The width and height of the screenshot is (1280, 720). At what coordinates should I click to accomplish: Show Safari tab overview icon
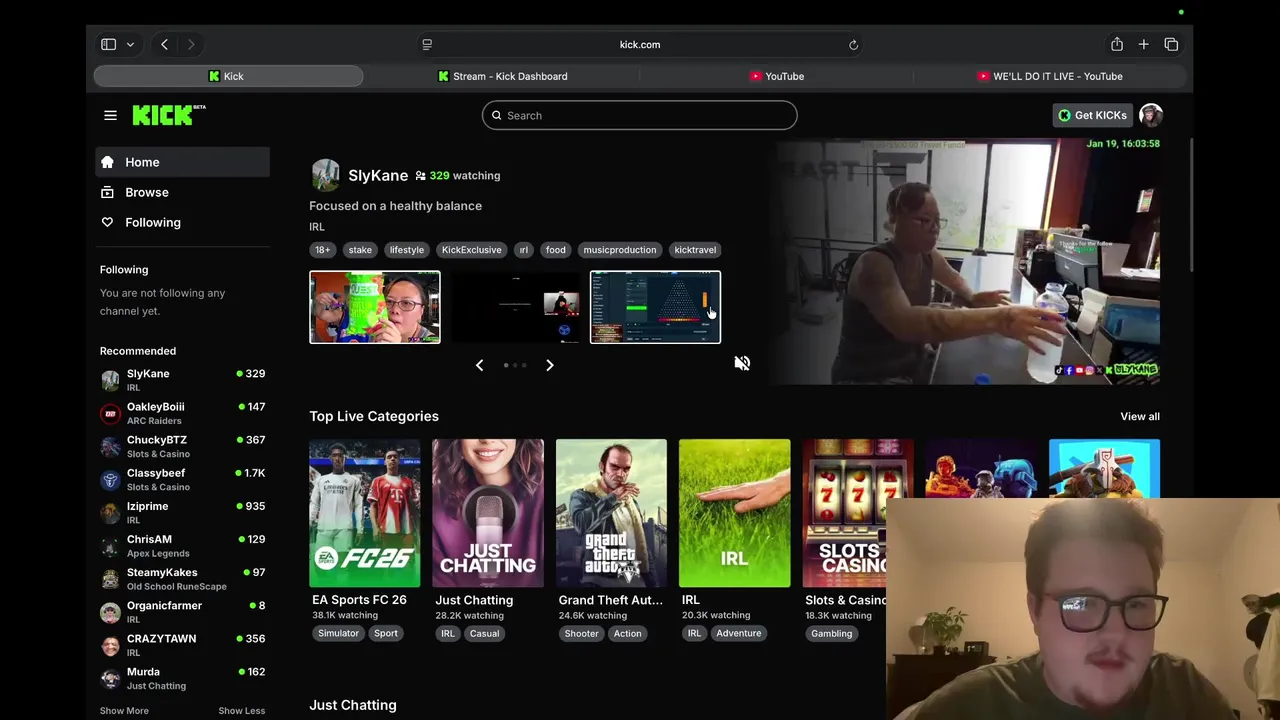click(1171, 44)
